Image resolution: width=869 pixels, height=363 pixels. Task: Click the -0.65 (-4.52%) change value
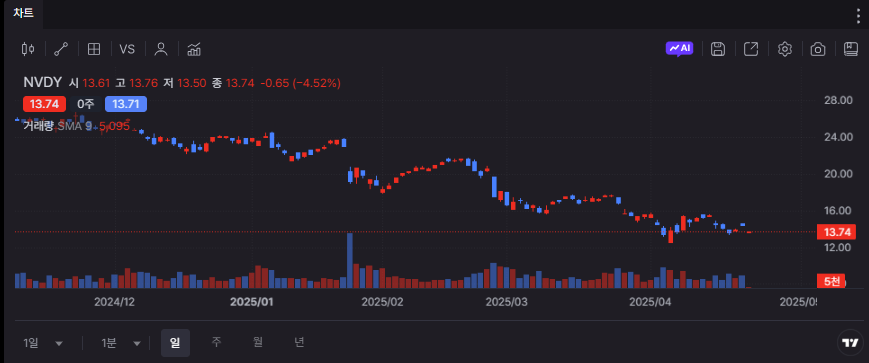[300, 83]
